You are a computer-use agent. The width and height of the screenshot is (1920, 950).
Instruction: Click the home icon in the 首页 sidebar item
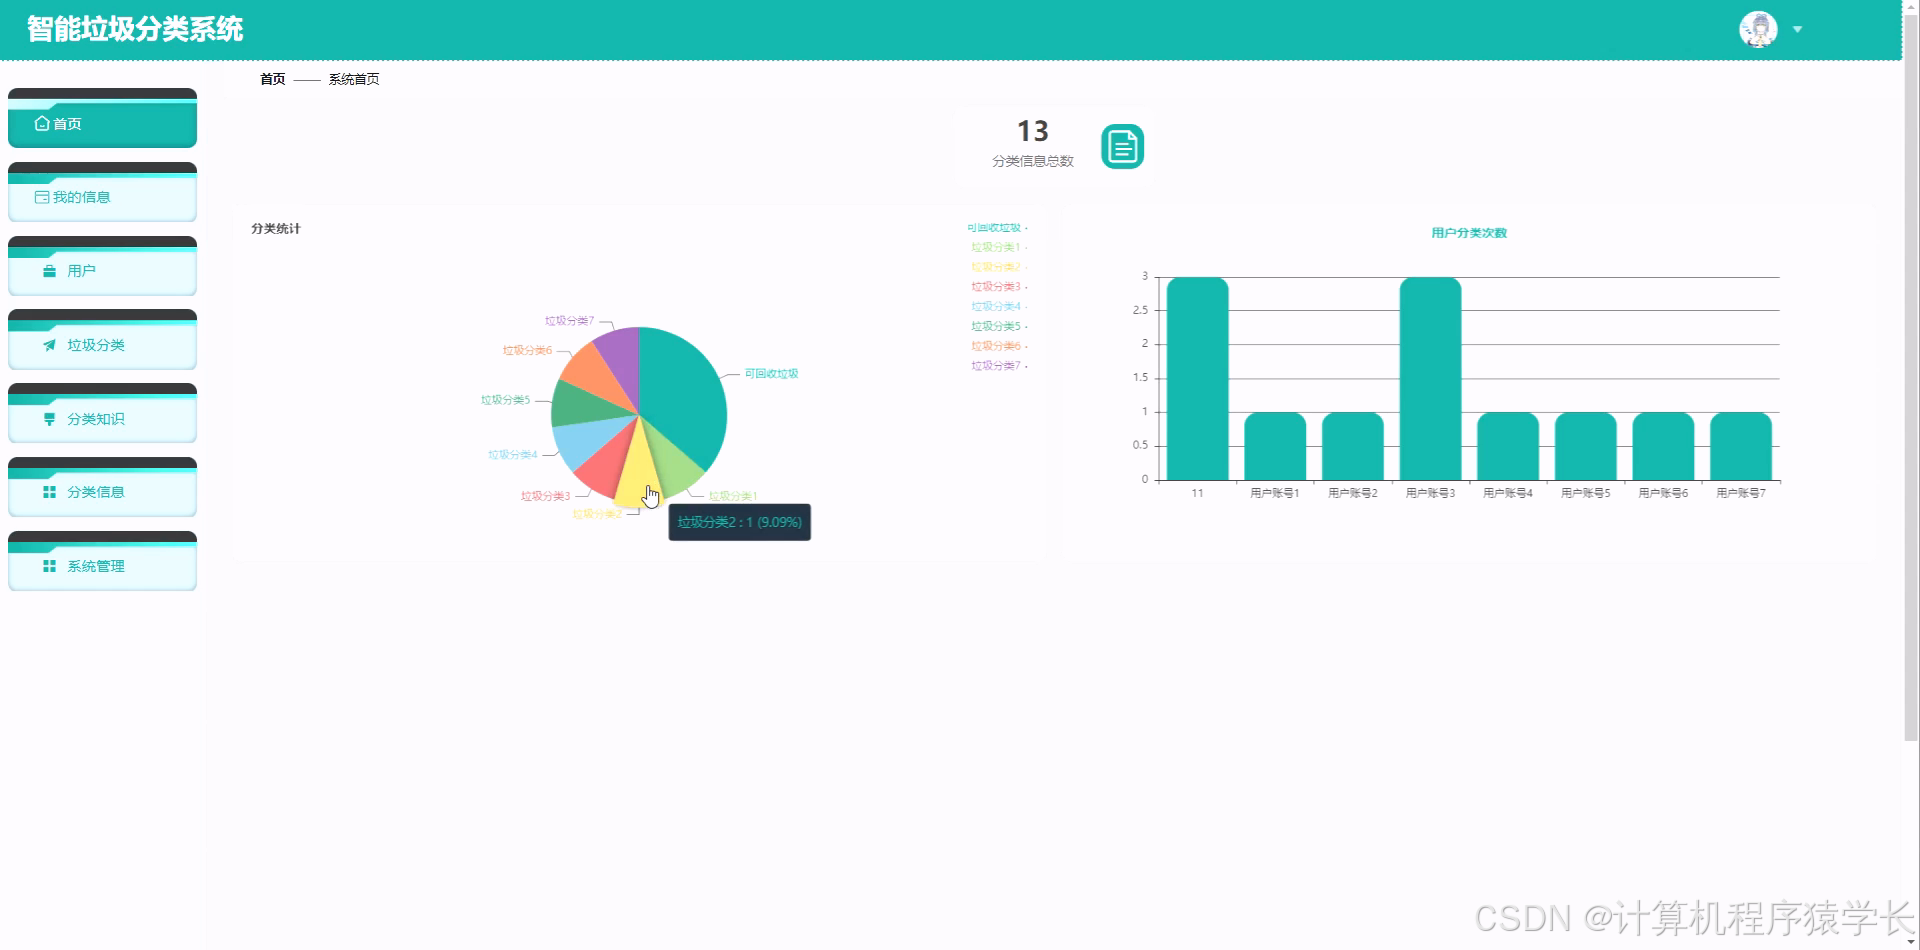pos(42,124)
